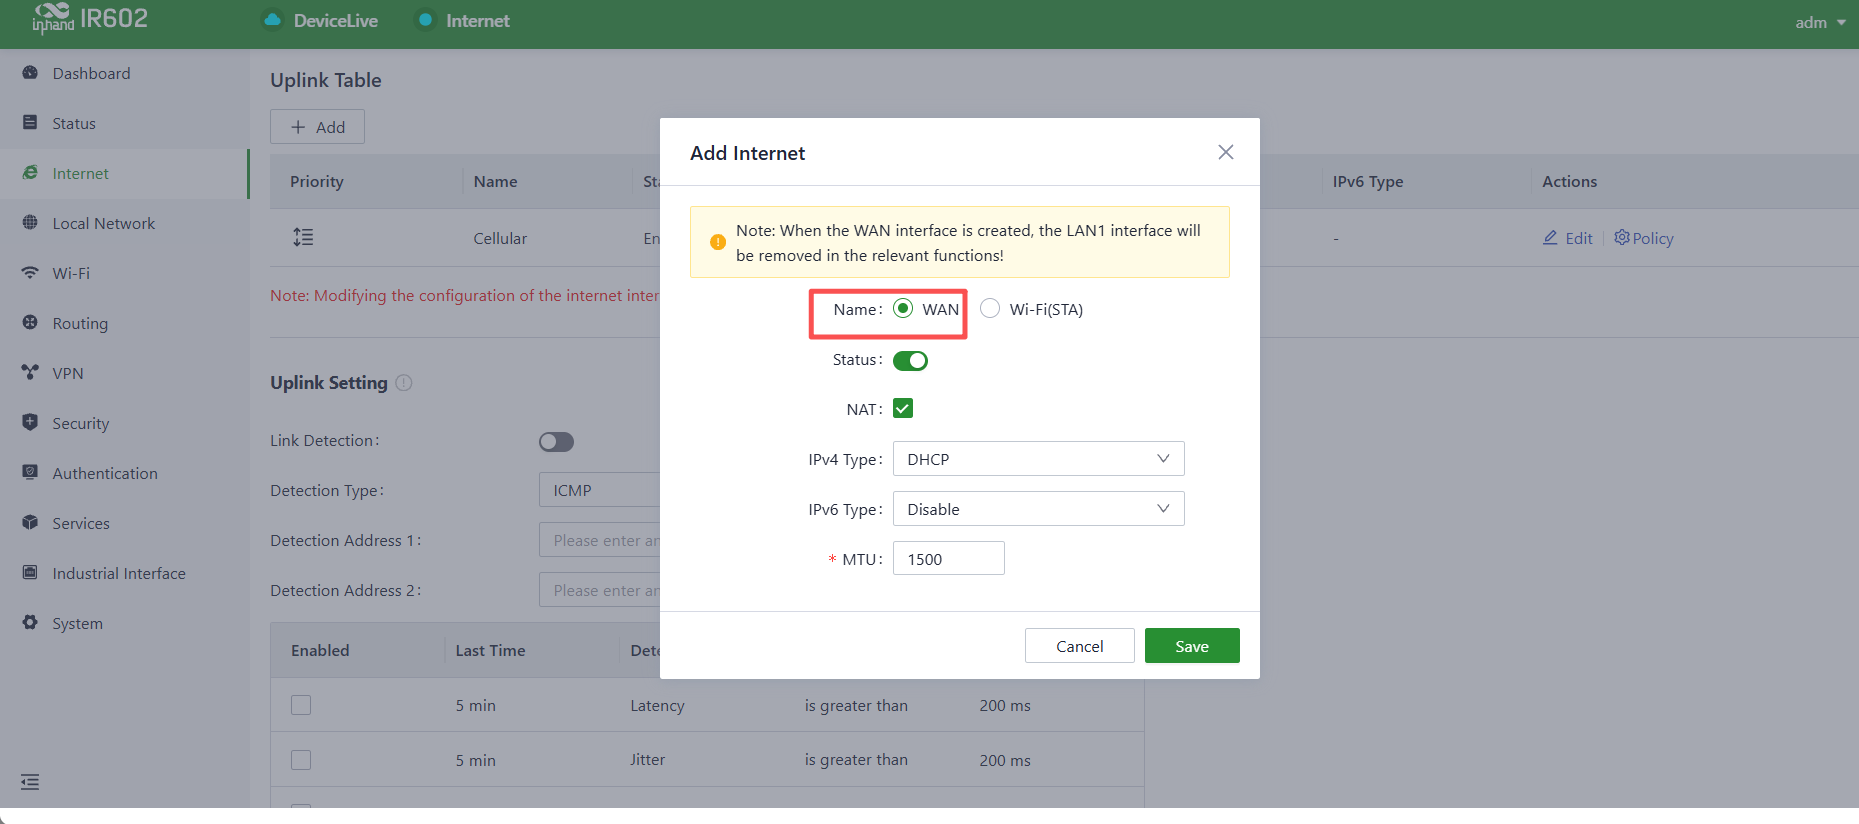This screenshot has width=1859, height=824.
Task: Uncheck the NAT checkbox
Action: point(903,408)
